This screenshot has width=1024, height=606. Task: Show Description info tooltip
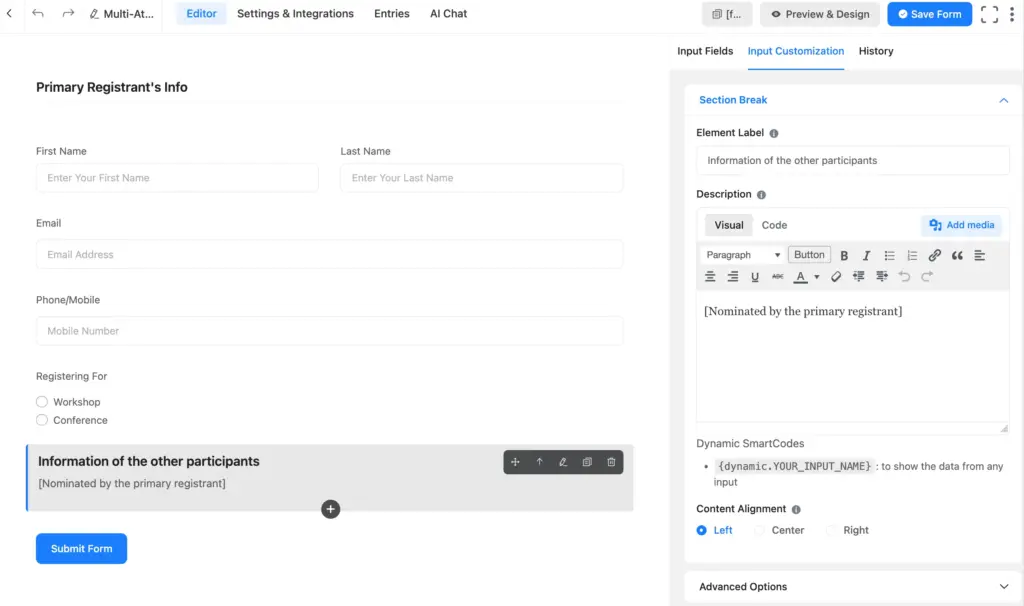click(x=761, y=195)
